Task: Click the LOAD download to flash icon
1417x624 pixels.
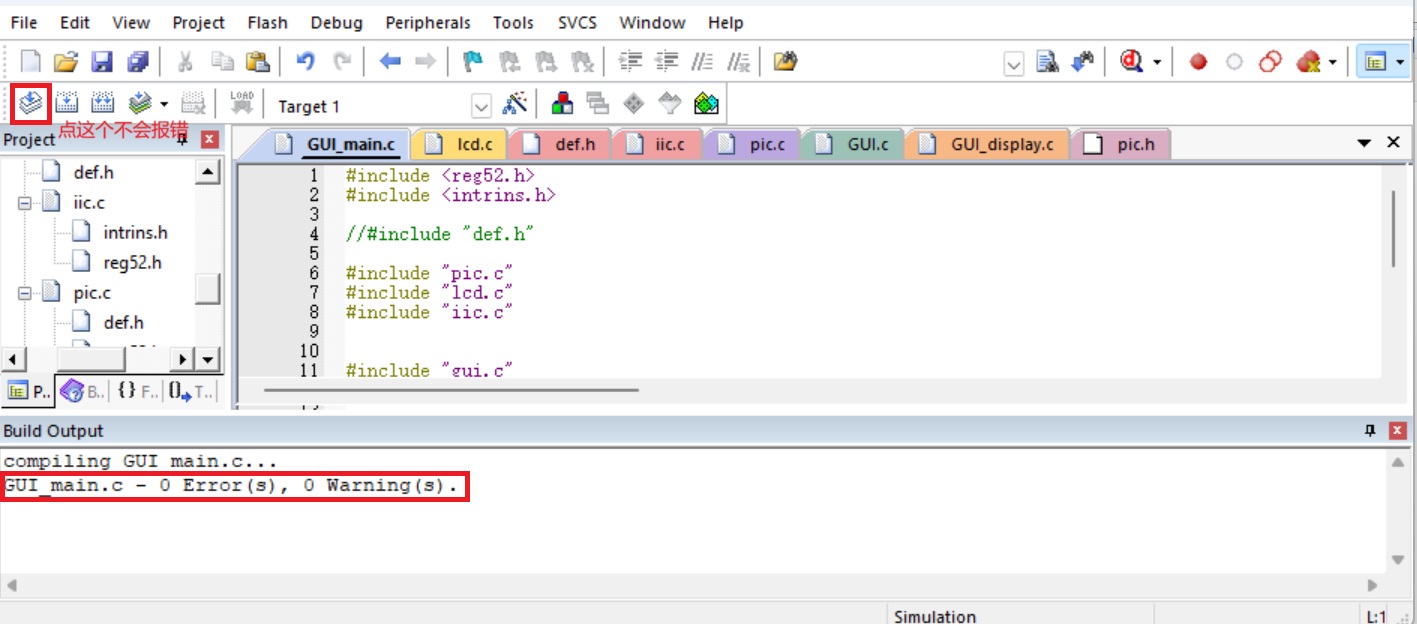Action: coord(242,103)
